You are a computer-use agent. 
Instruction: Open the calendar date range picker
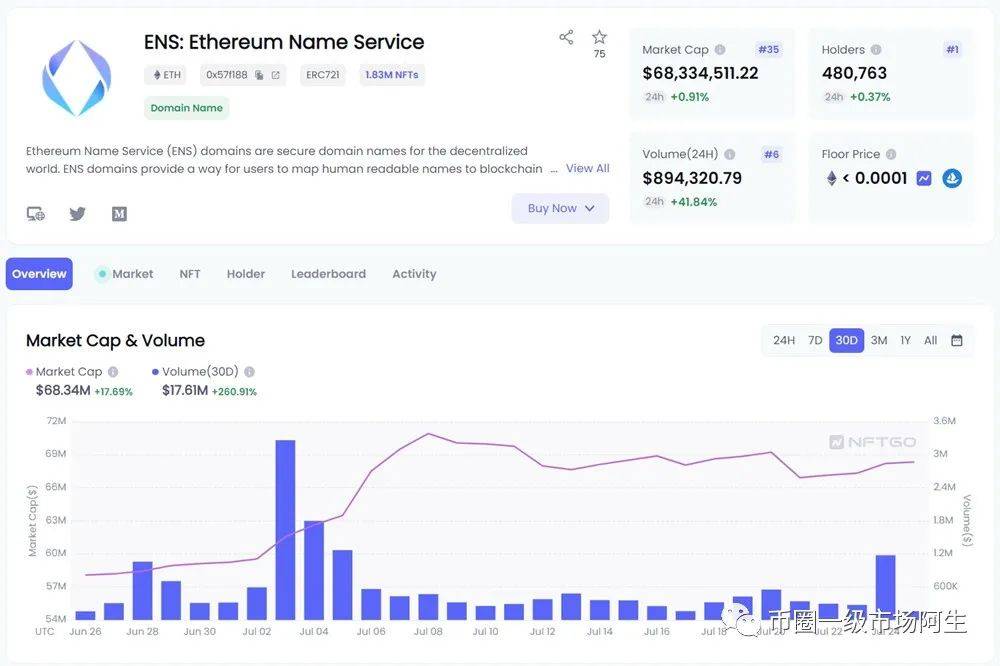click(957, 340)
